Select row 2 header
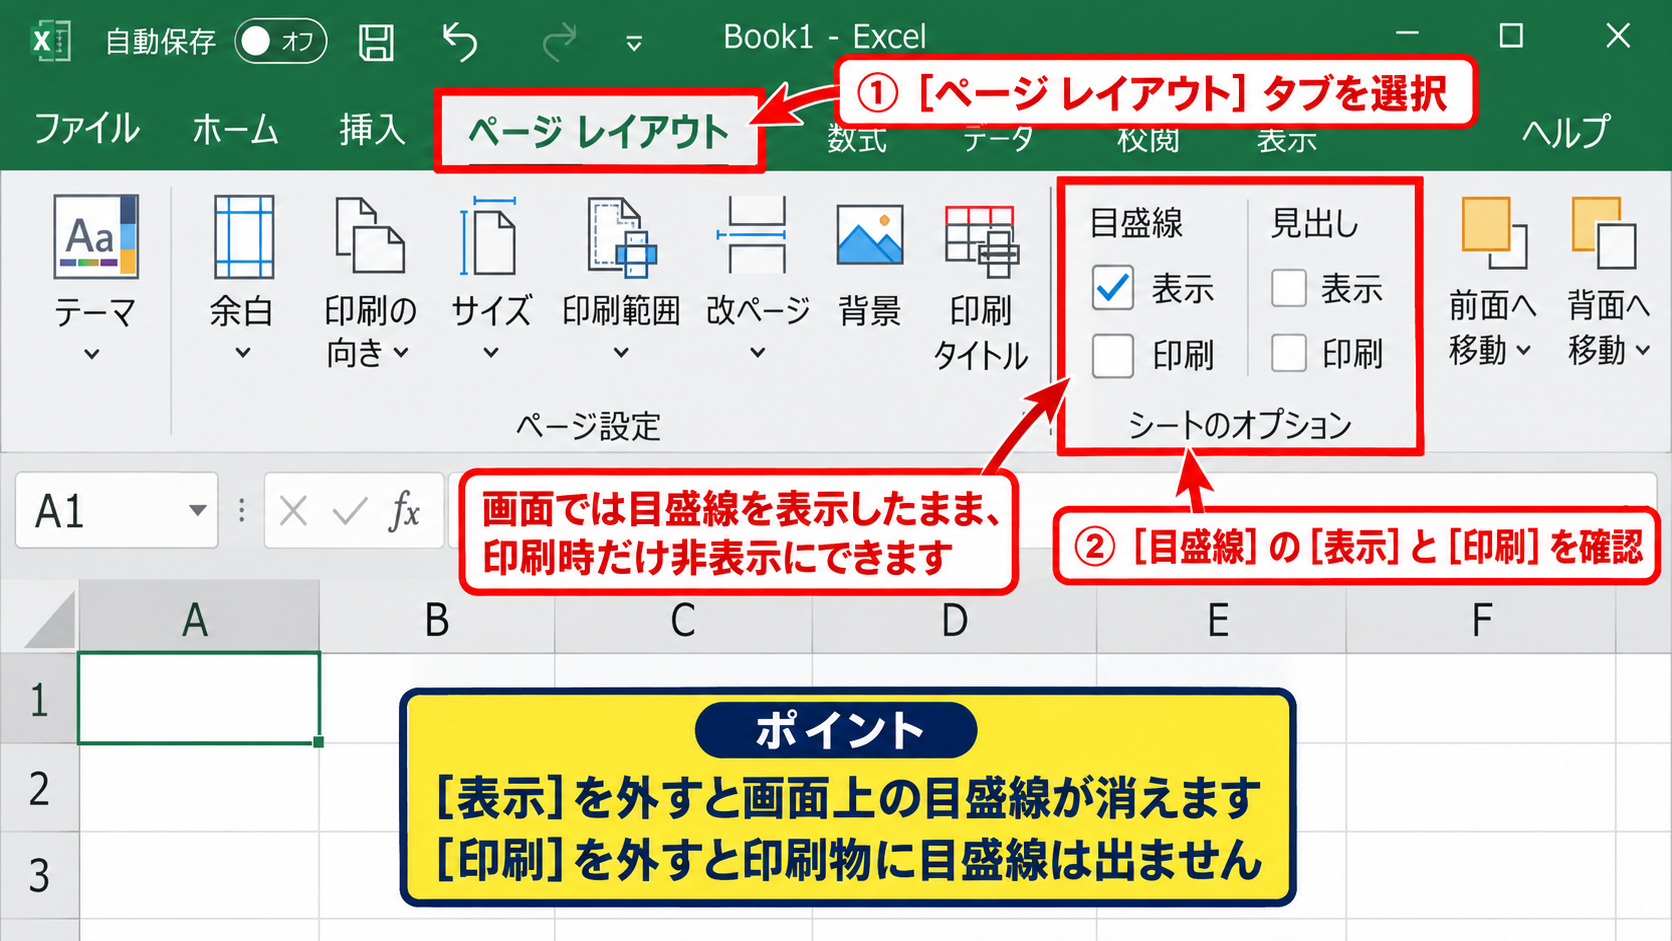The image size is (1672, 941). [x=39, y=788]
